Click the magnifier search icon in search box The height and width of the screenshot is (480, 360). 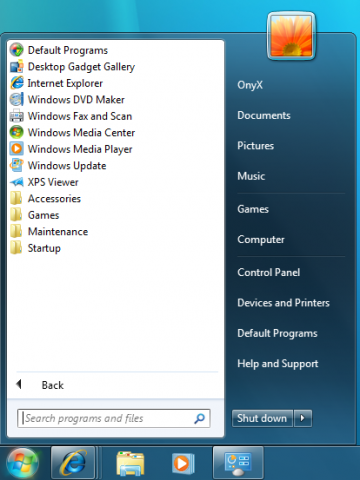pyautogui.click(x=199, y=418)
